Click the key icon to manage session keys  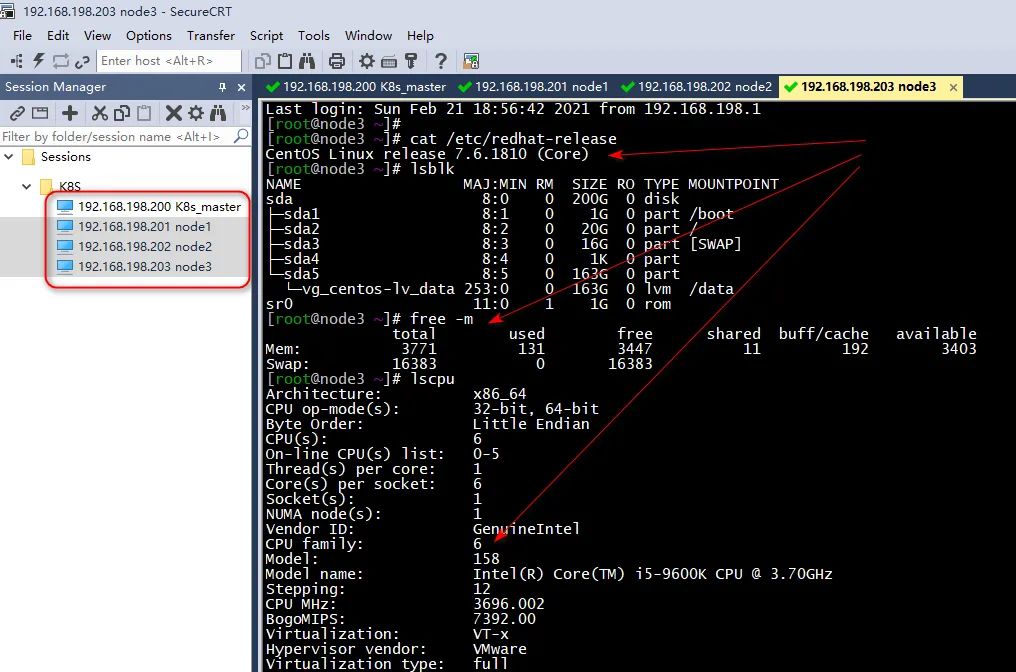click(410, 60)
